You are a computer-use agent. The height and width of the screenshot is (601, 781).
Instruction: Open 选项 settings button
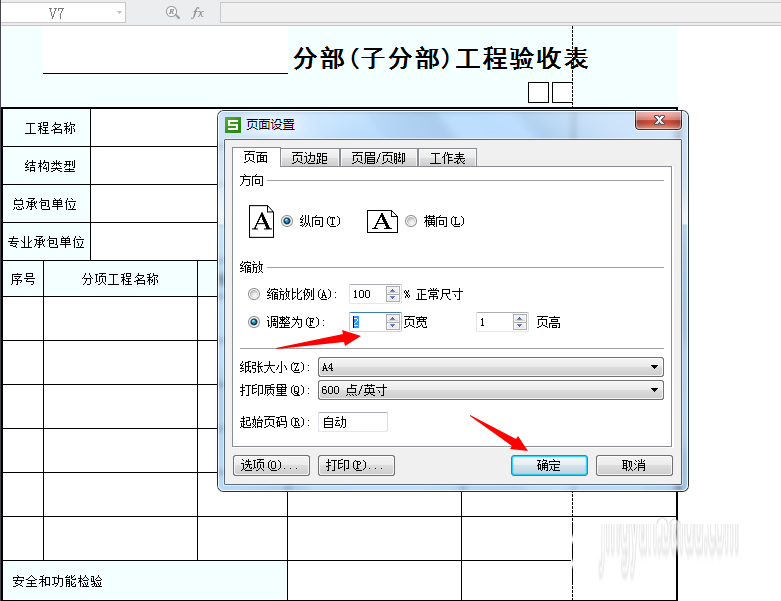(x=270, y=465)
